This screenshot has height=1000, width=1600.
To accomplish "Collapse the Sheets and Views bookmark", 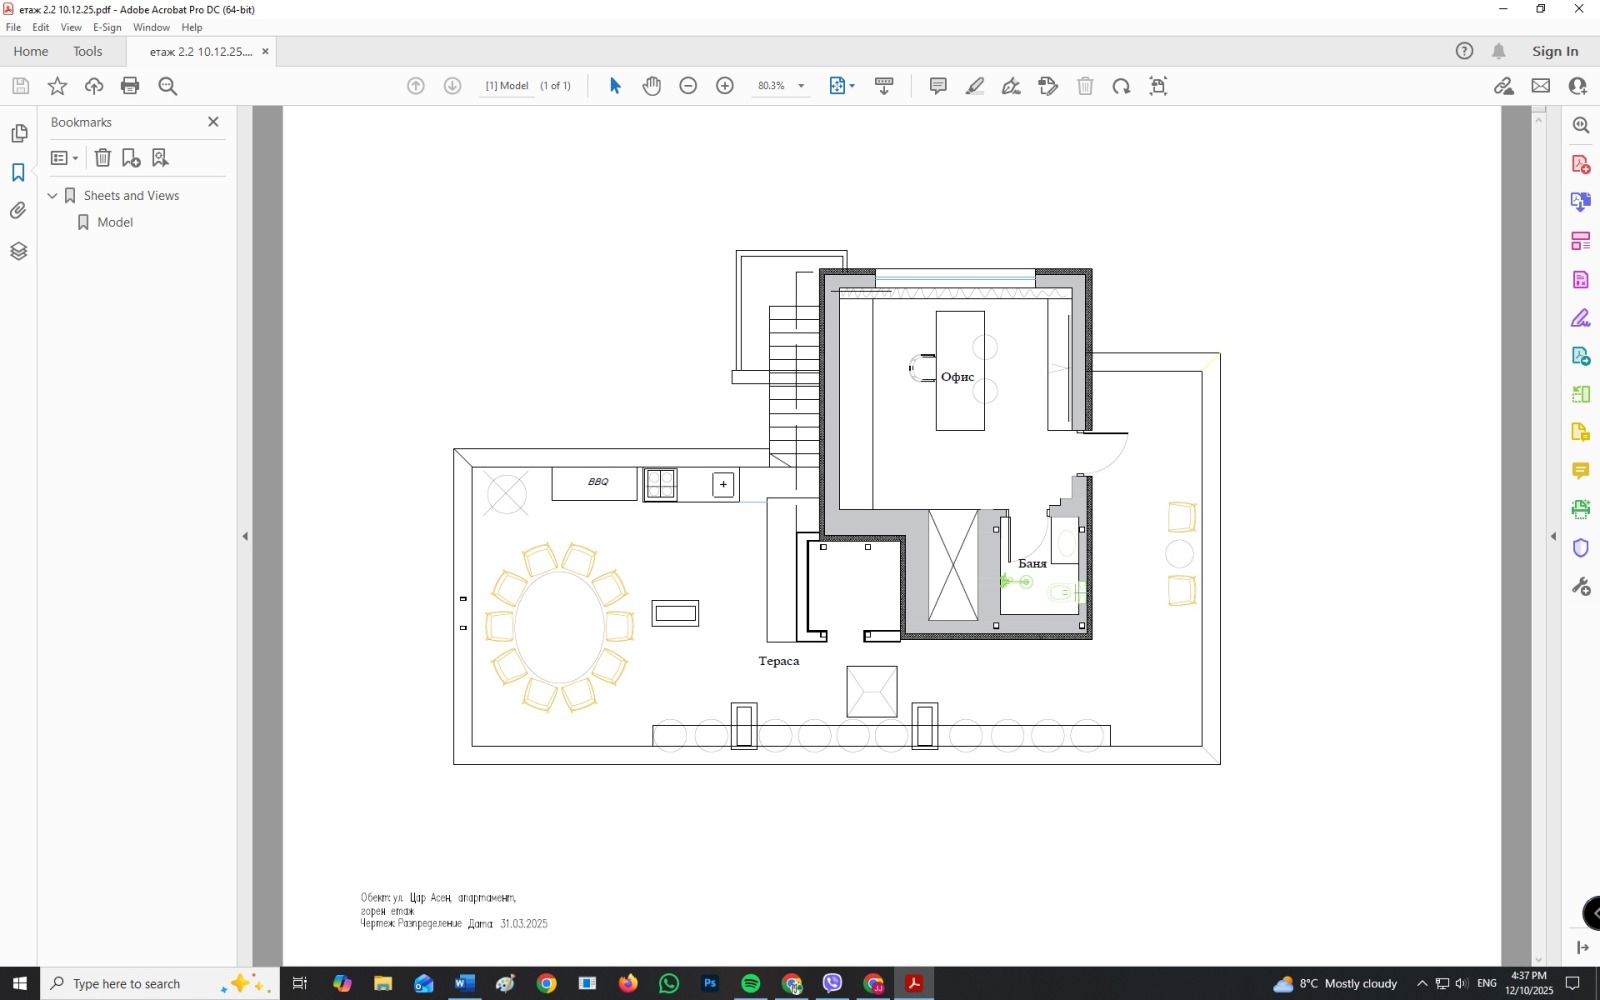I will tap(53, 196).
